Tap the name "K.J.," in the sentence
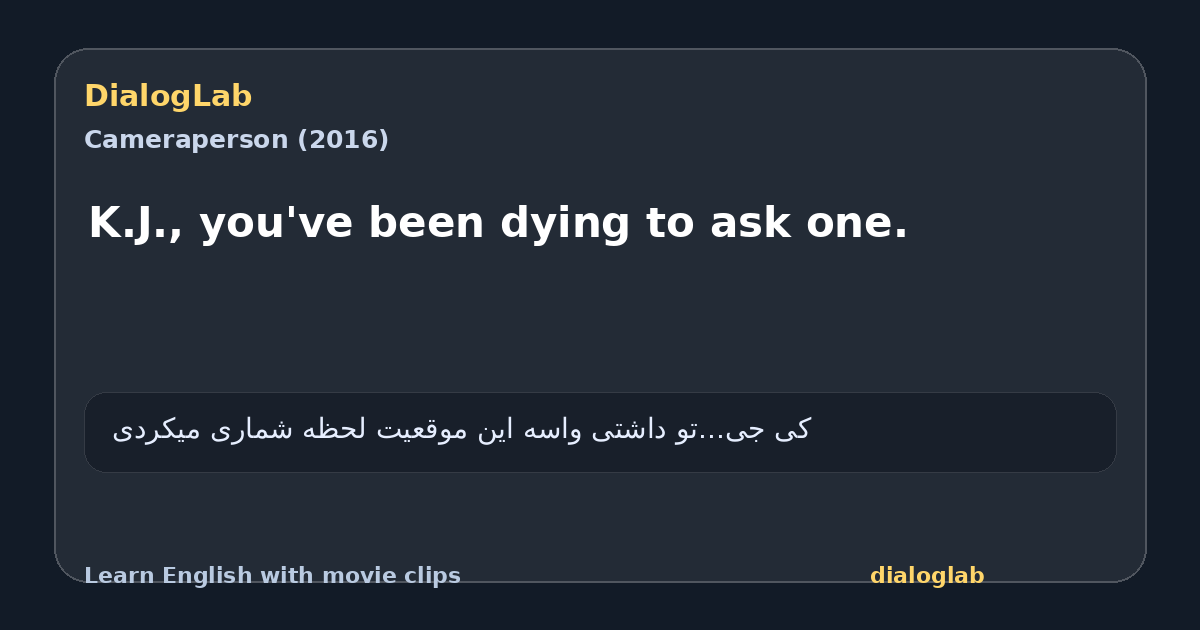 (x=137, y=223)
